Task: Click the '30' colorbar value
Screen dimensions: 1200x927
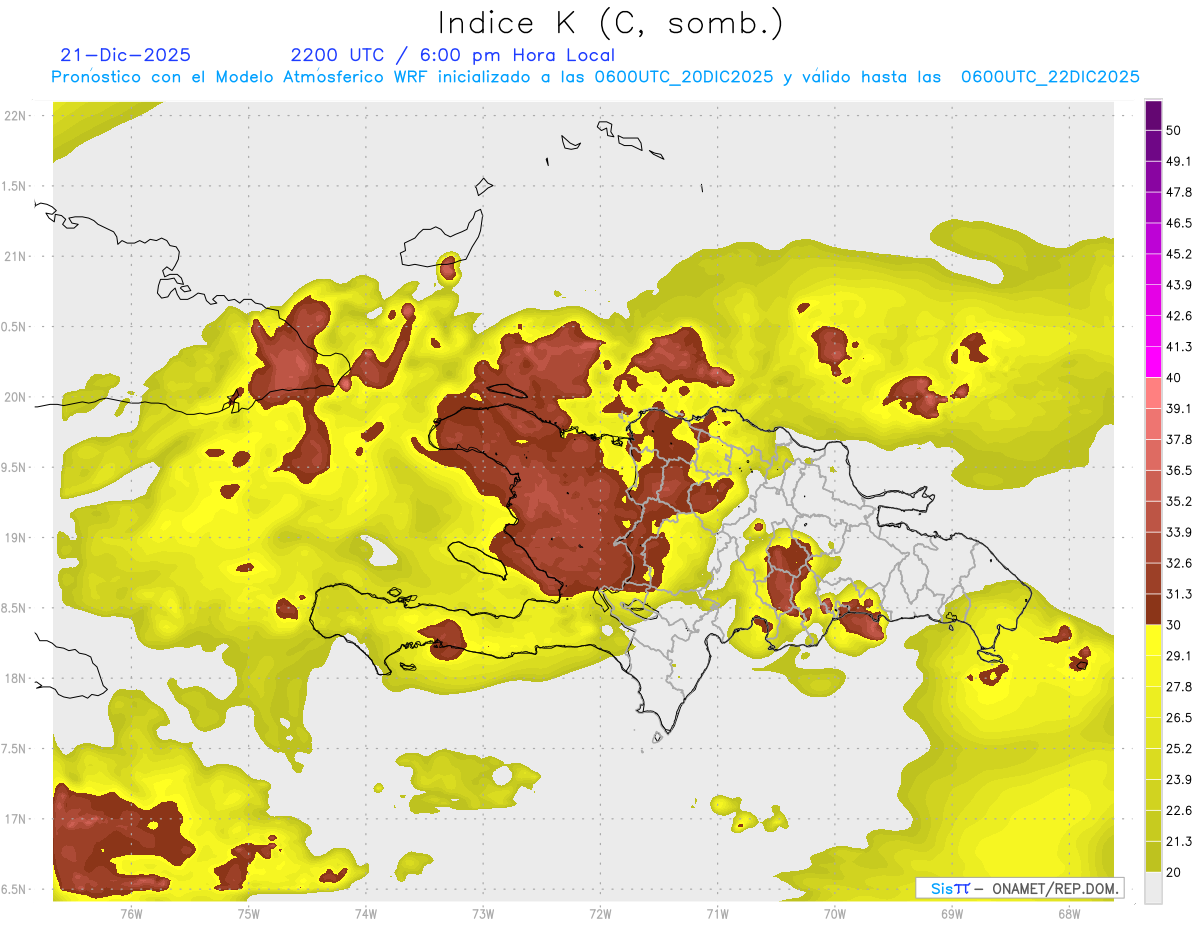Action: 1174,625
